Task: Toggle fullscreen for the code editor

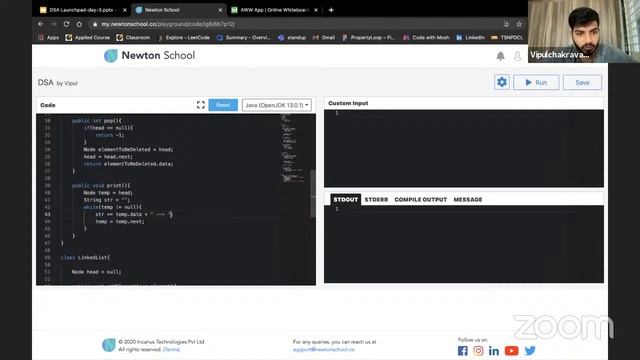Action: (200, 105)
